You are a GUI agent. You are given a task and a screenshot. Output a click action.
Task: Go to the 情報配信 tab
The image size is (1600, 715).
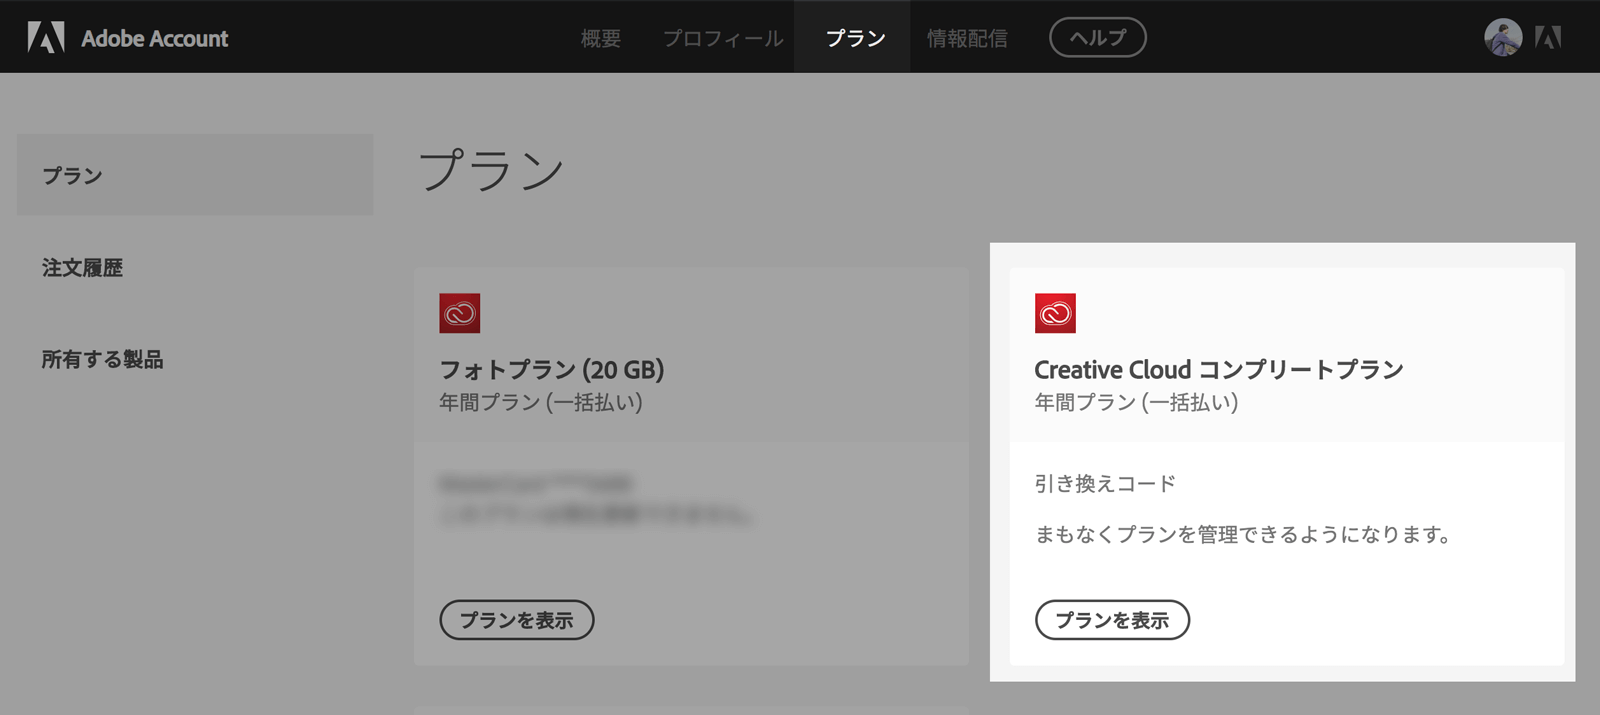click(967, 38)
